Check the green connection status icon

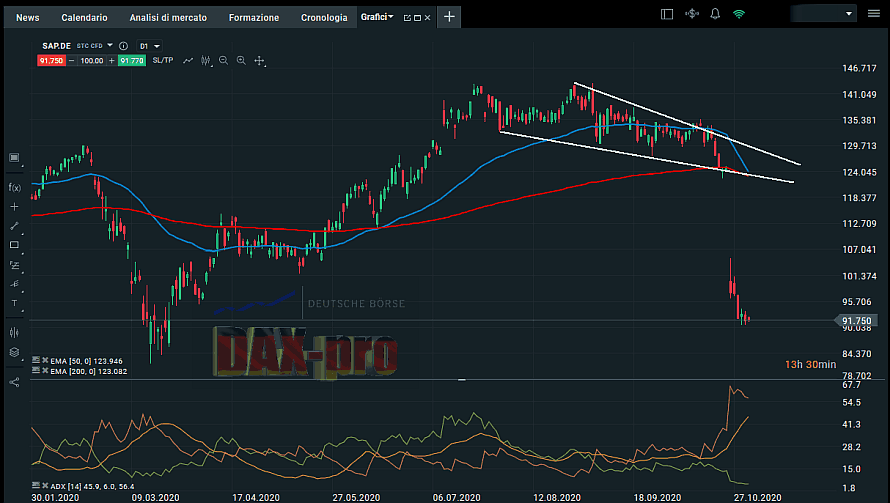tap(738, 14)
